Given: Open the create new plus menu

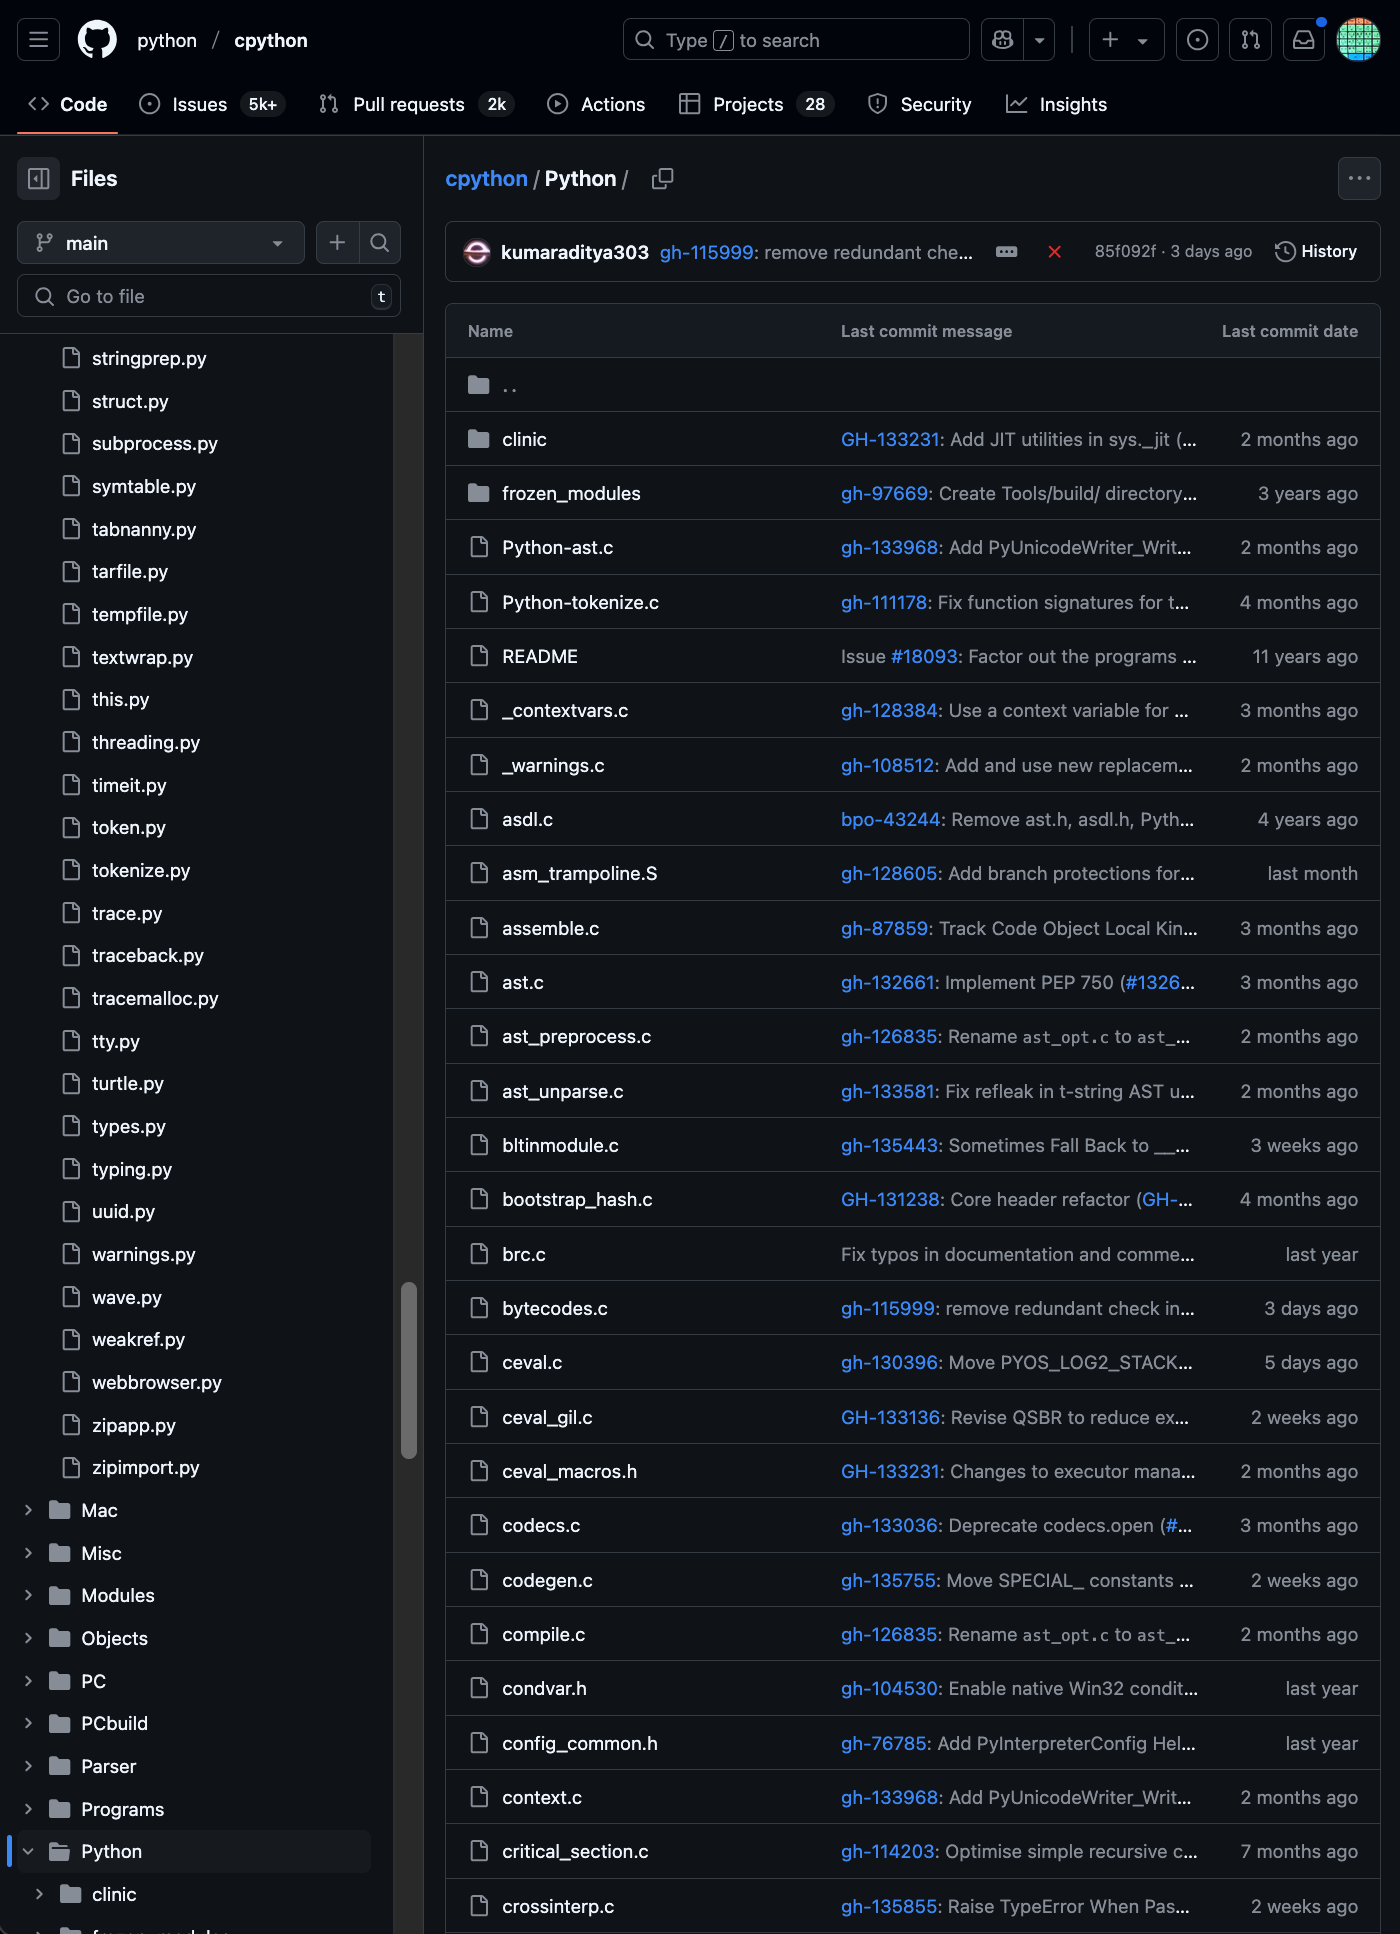Looking at the screenshot, I should point(1126,40).
